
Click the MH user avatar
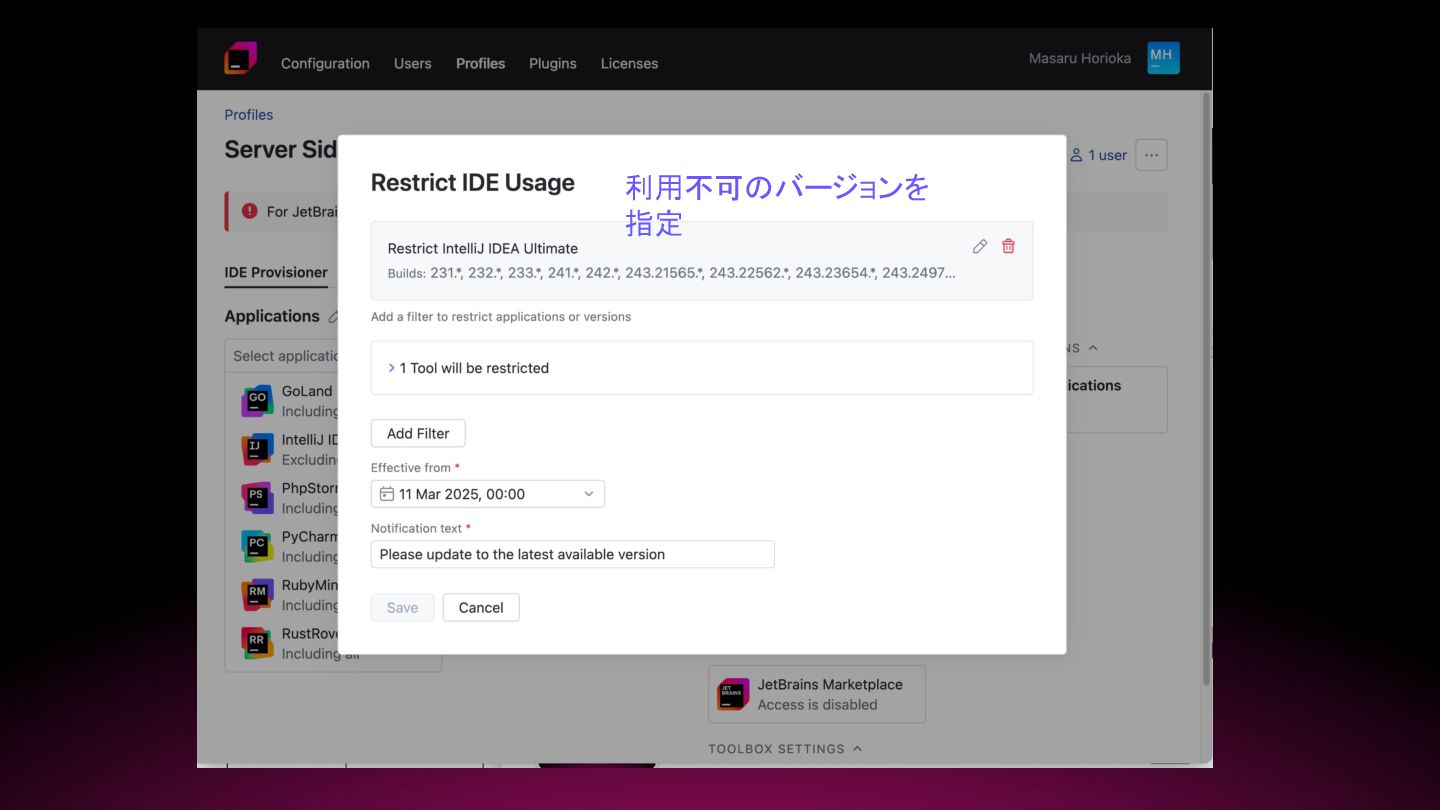point(1163,58)
